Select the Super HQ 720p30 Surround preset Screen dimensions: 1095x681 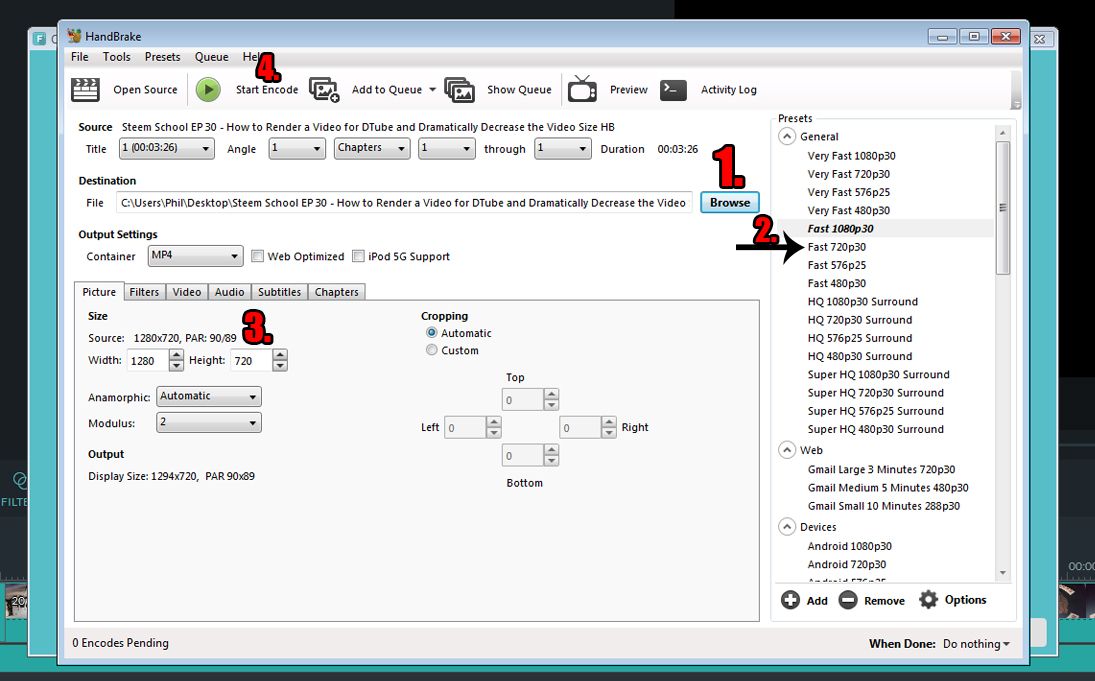(876, 393)
